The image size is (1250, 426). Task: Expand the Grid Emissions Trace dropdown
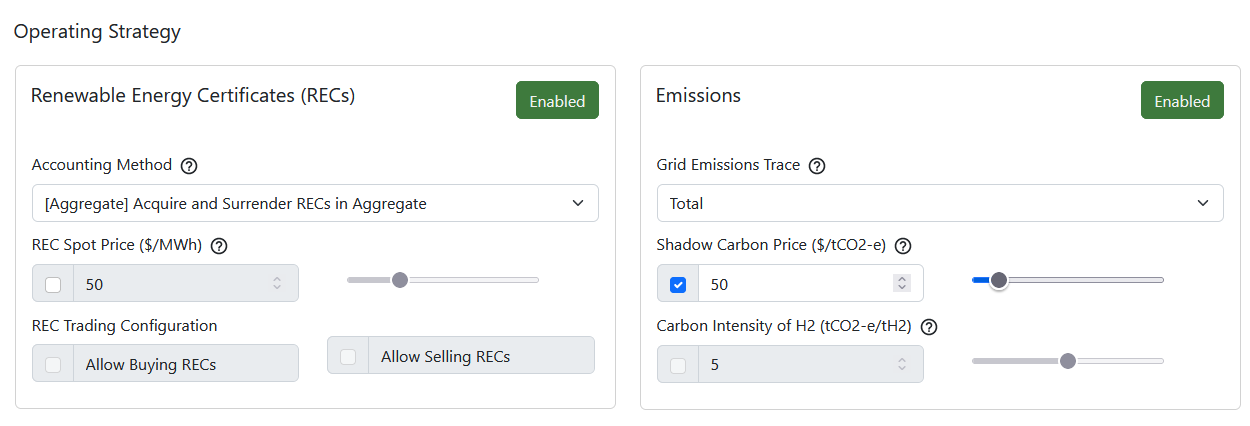pos(940,203)
